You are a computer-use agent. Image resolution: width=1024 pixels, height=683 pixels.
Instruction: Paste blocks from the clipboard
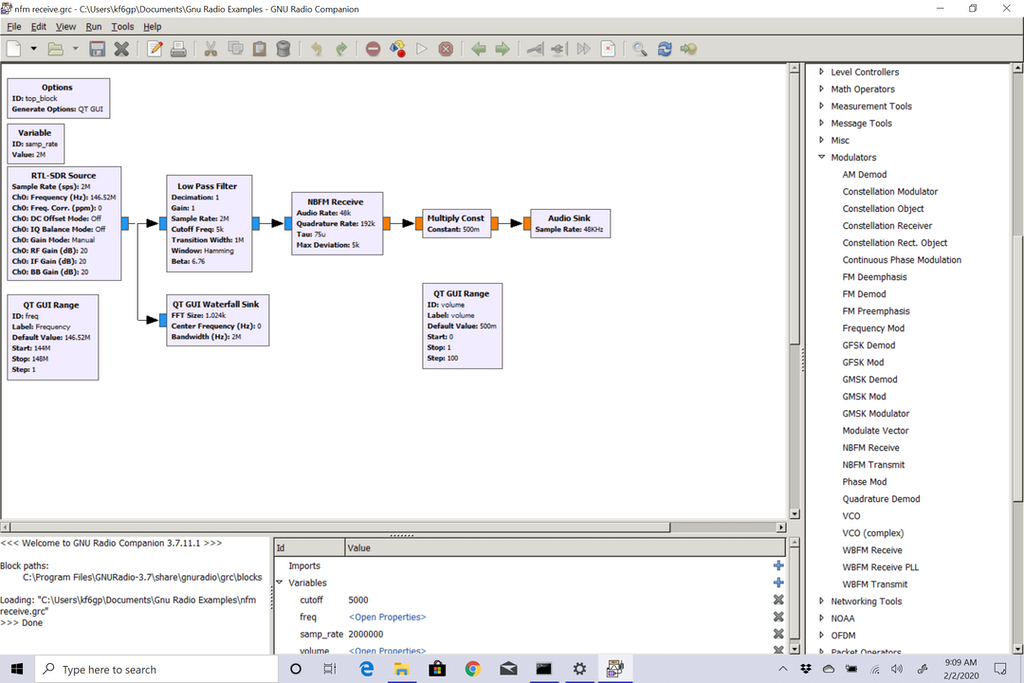(x=259, y=49)
